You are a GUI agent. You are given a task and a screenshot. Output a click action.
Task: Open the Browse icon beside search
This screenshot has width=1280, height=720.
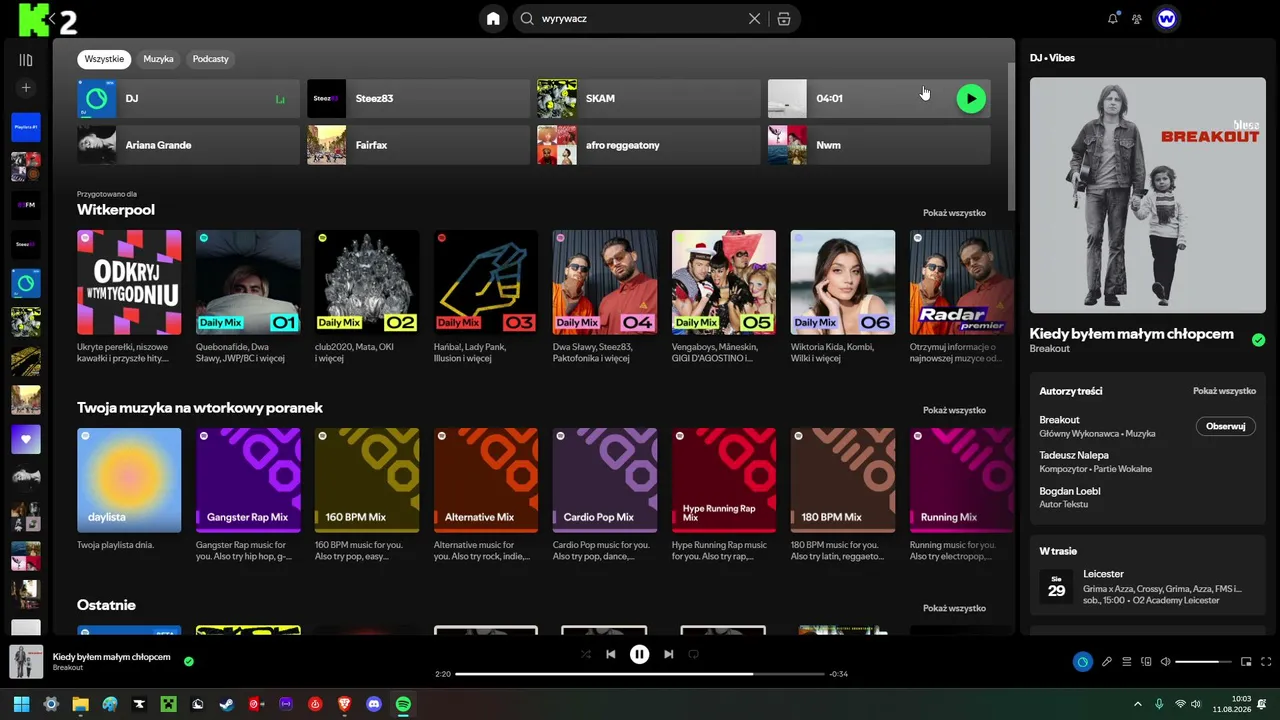point(784,18)
